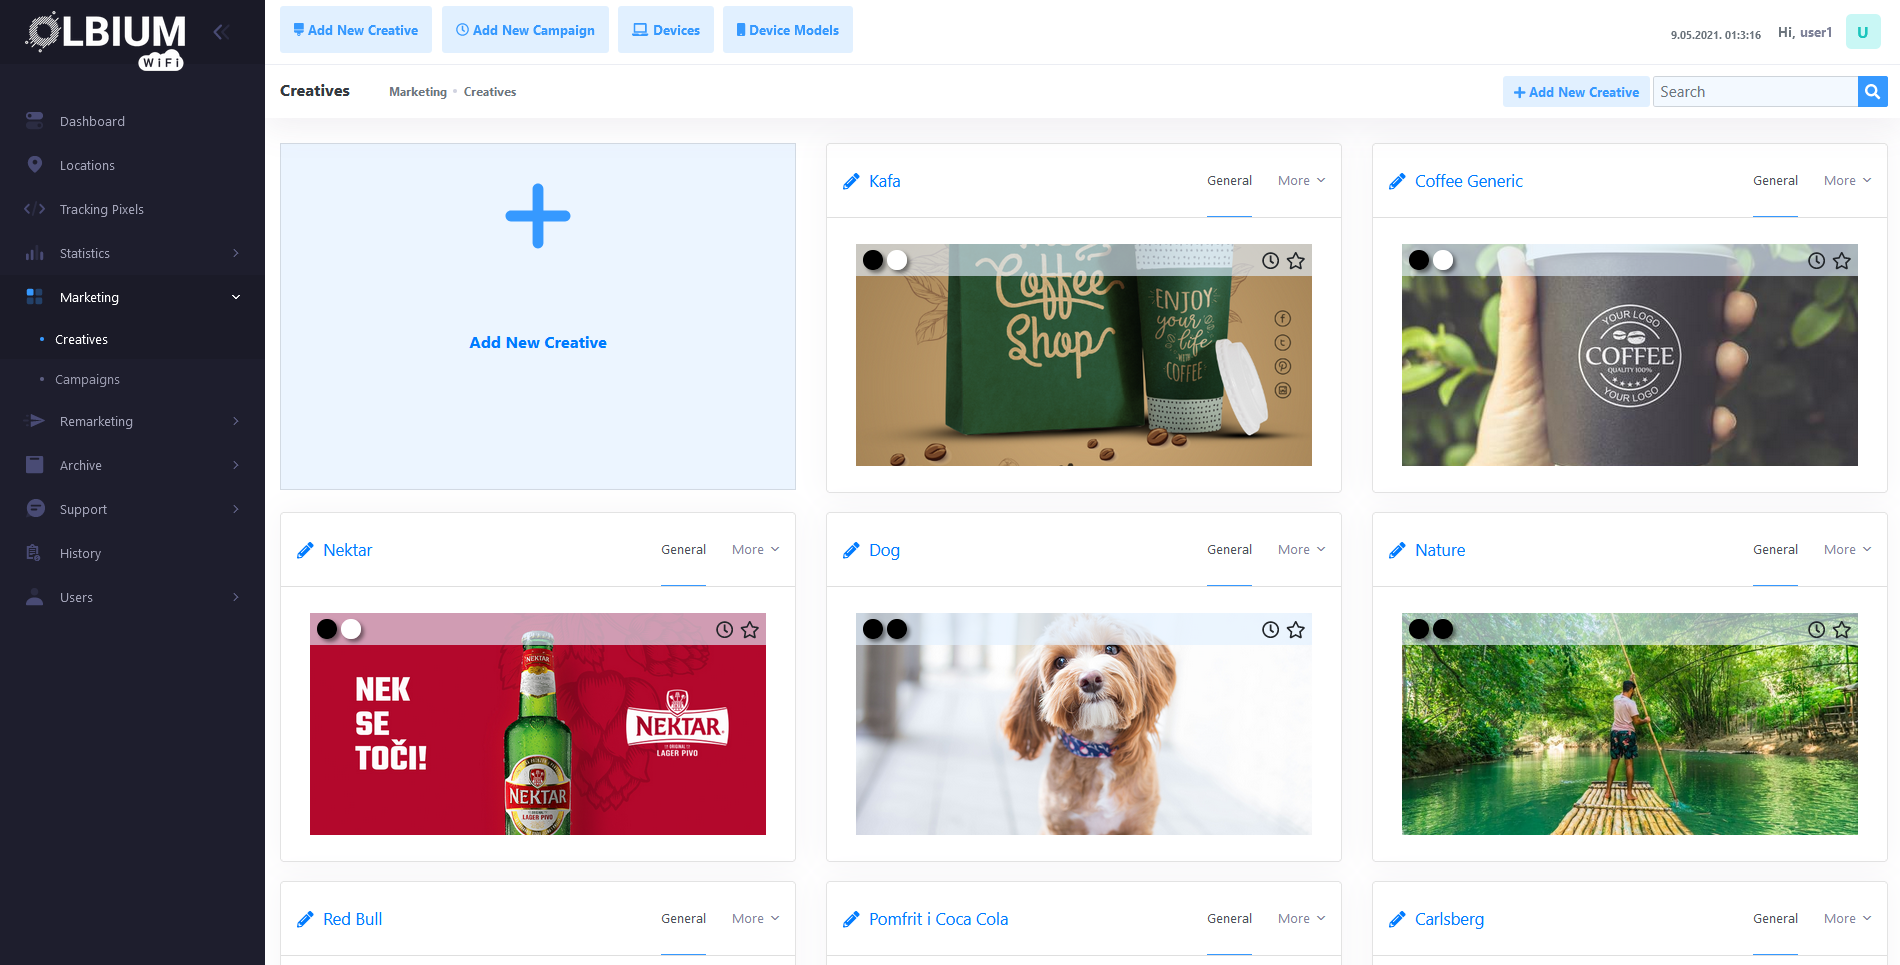Screen dimensions: 1900x965
Task: Click the clock icon on Nektar creative
Action: [x=724, y=630]
